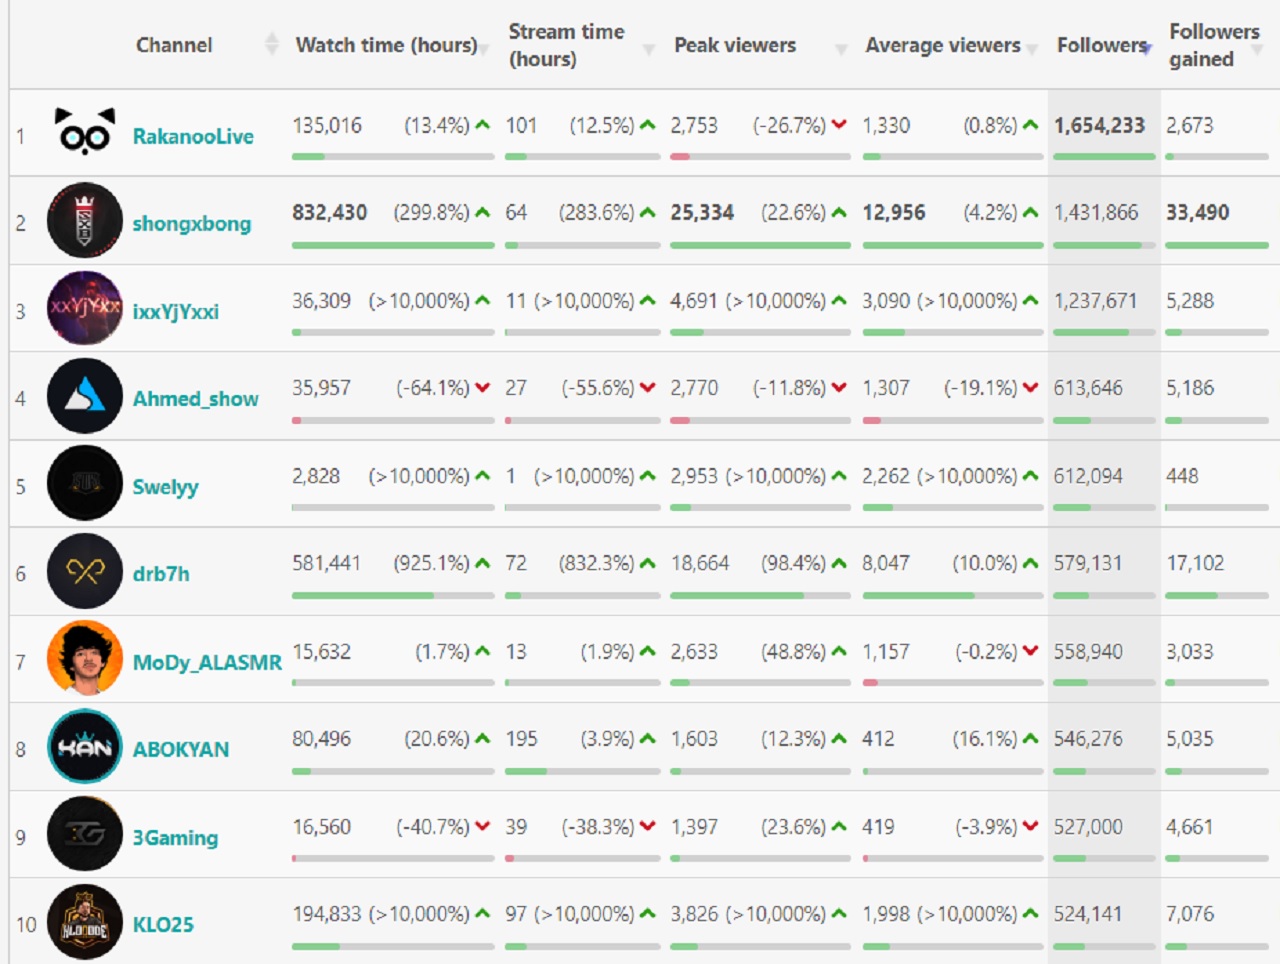Open drb7h gold logo avatar
Image resolution: width=1280 pixels, height=964 pixels.
tap(85, 571)
